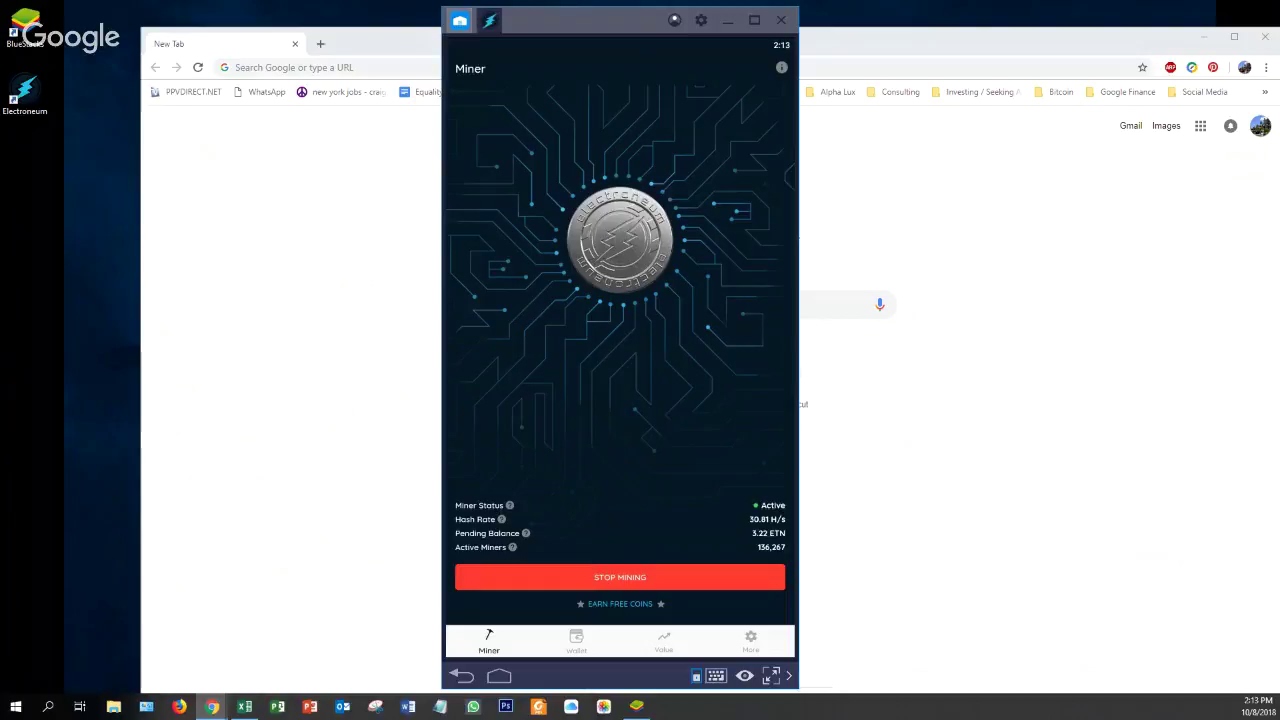Launch Firefox from the taskbar
The image size is (1280, 720).
coord(179,707)
